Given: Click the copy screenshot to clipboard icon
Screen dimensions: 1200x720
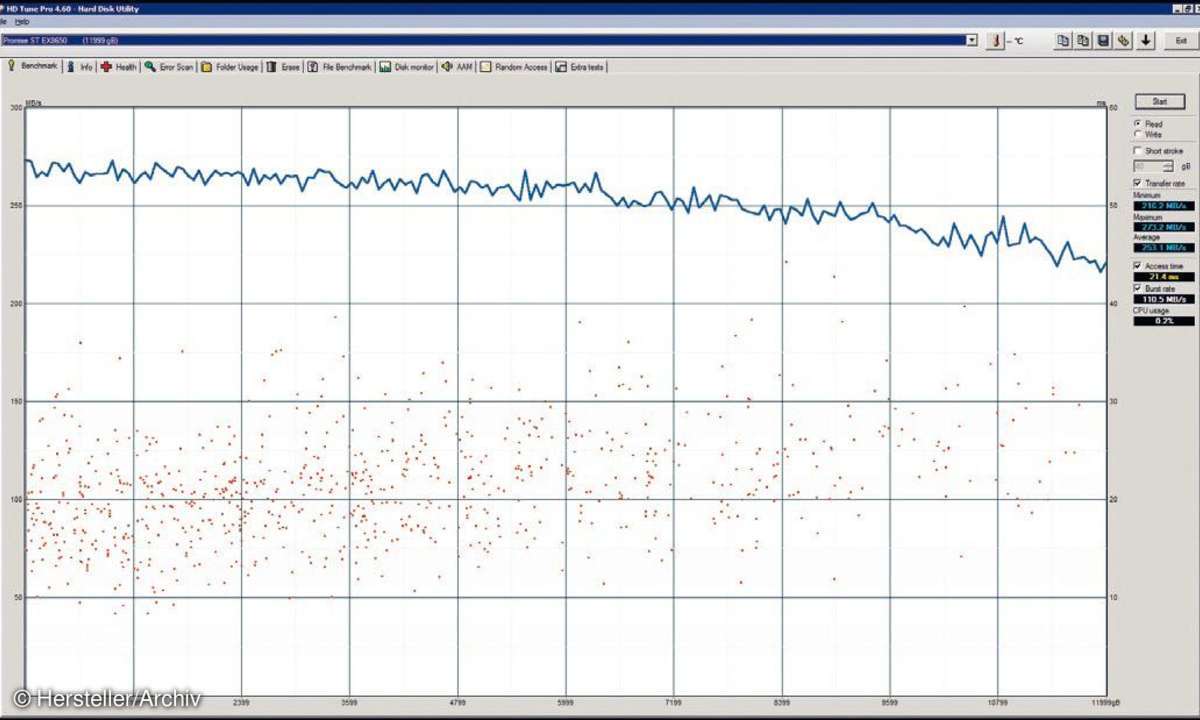Looking at the screenshot, I should click(x=1083, y=40).
